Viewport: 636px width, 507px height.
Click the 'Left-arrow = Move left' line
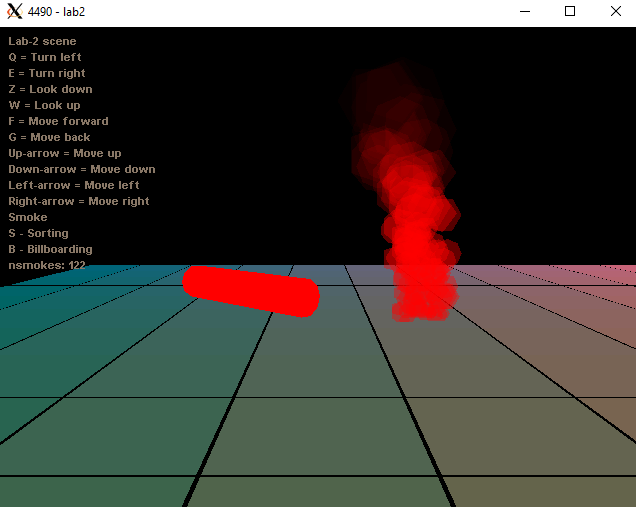[74, 185]
